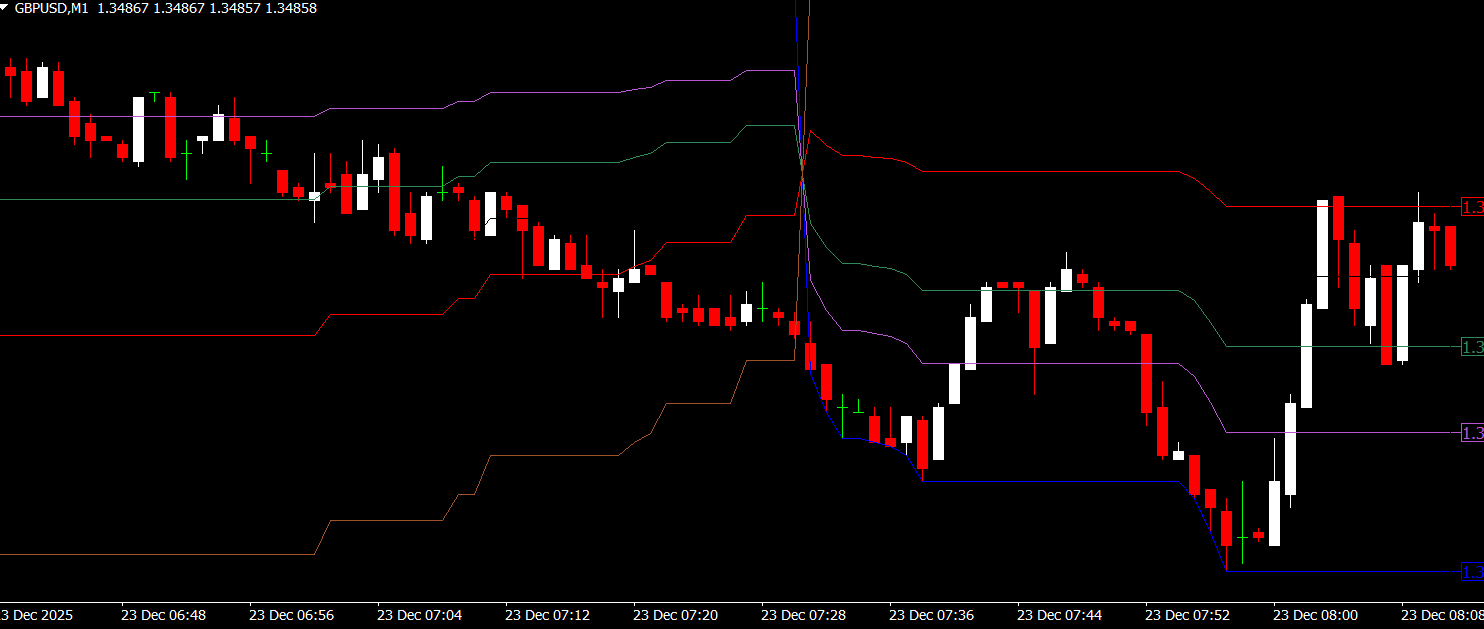Click the 23 Dec 06:48 time label
Screen dimensions: 1484x629
[x=163, y=614]
